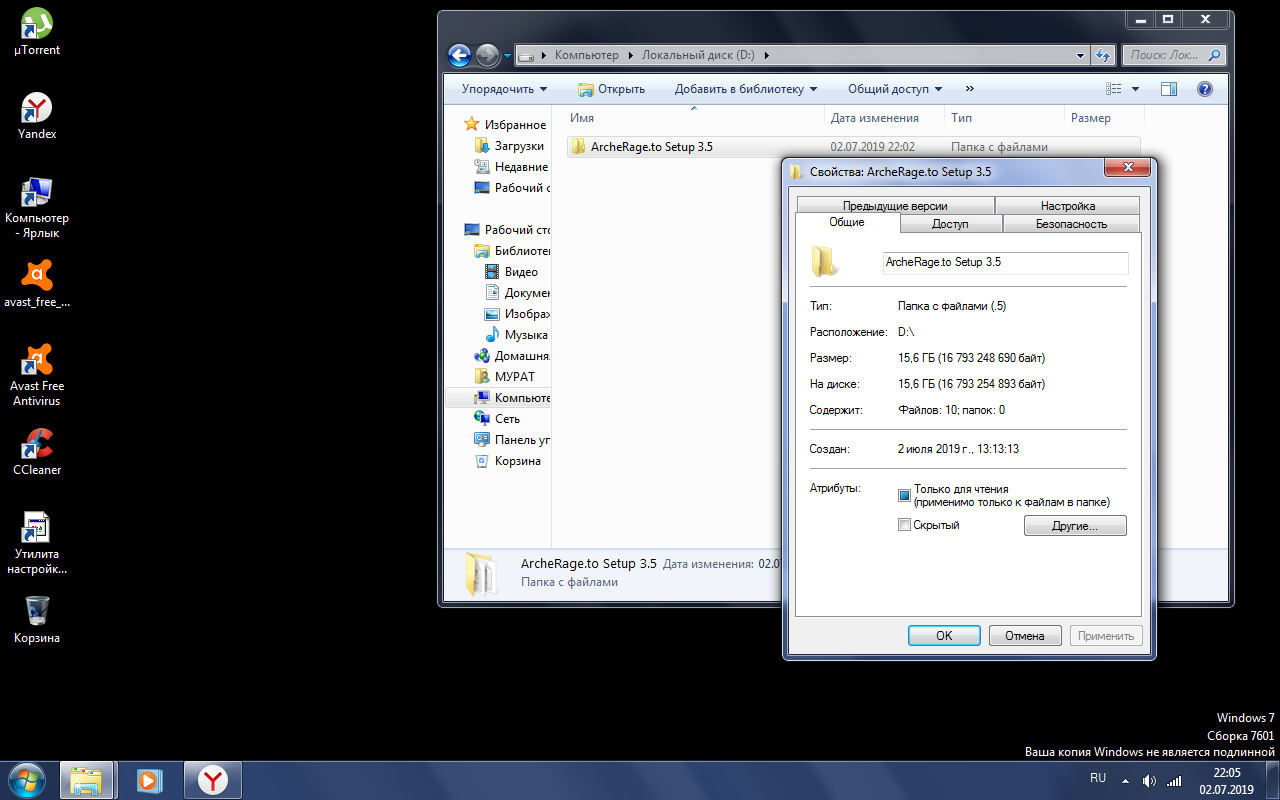
Task: Sort by Дата изменения column header
Action: [x=884, y=118]
